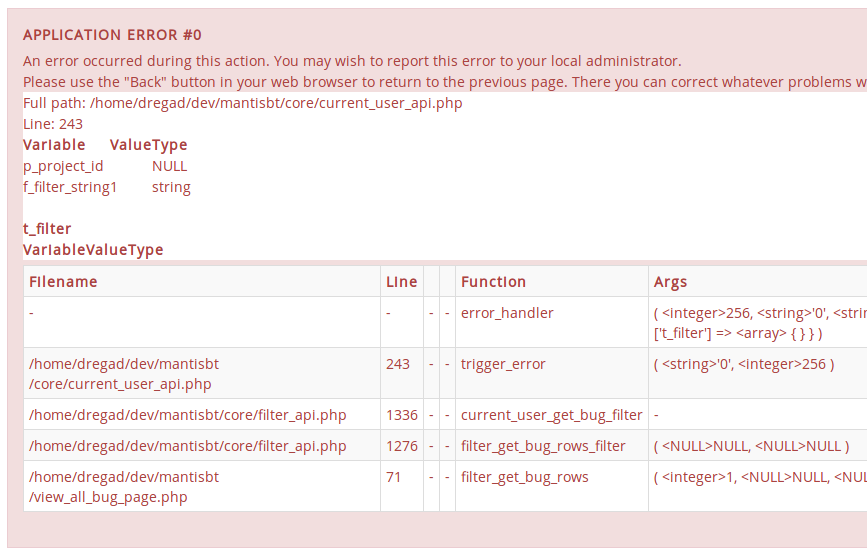This screenshot has height=559, width=867.
Task: Click the "Full path" text line
Action: tap(243, 103)
